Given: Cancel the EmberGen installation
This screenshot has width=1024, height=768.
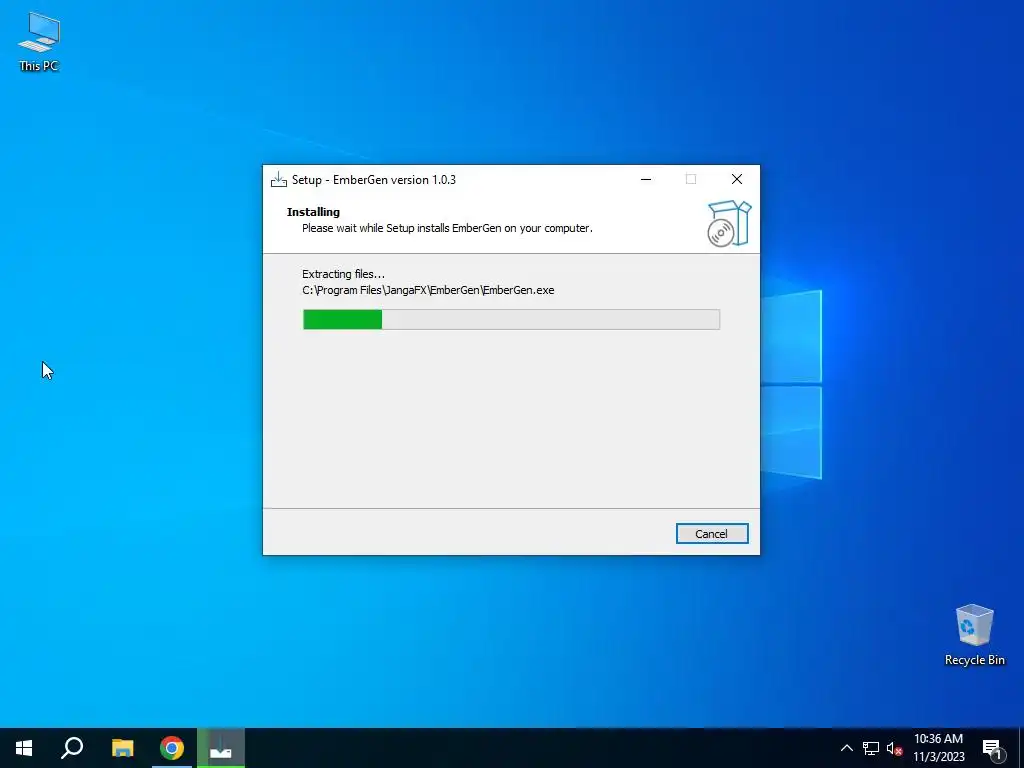Looking at the screenshot, I should pyautogui.click(x=712, y=534).
